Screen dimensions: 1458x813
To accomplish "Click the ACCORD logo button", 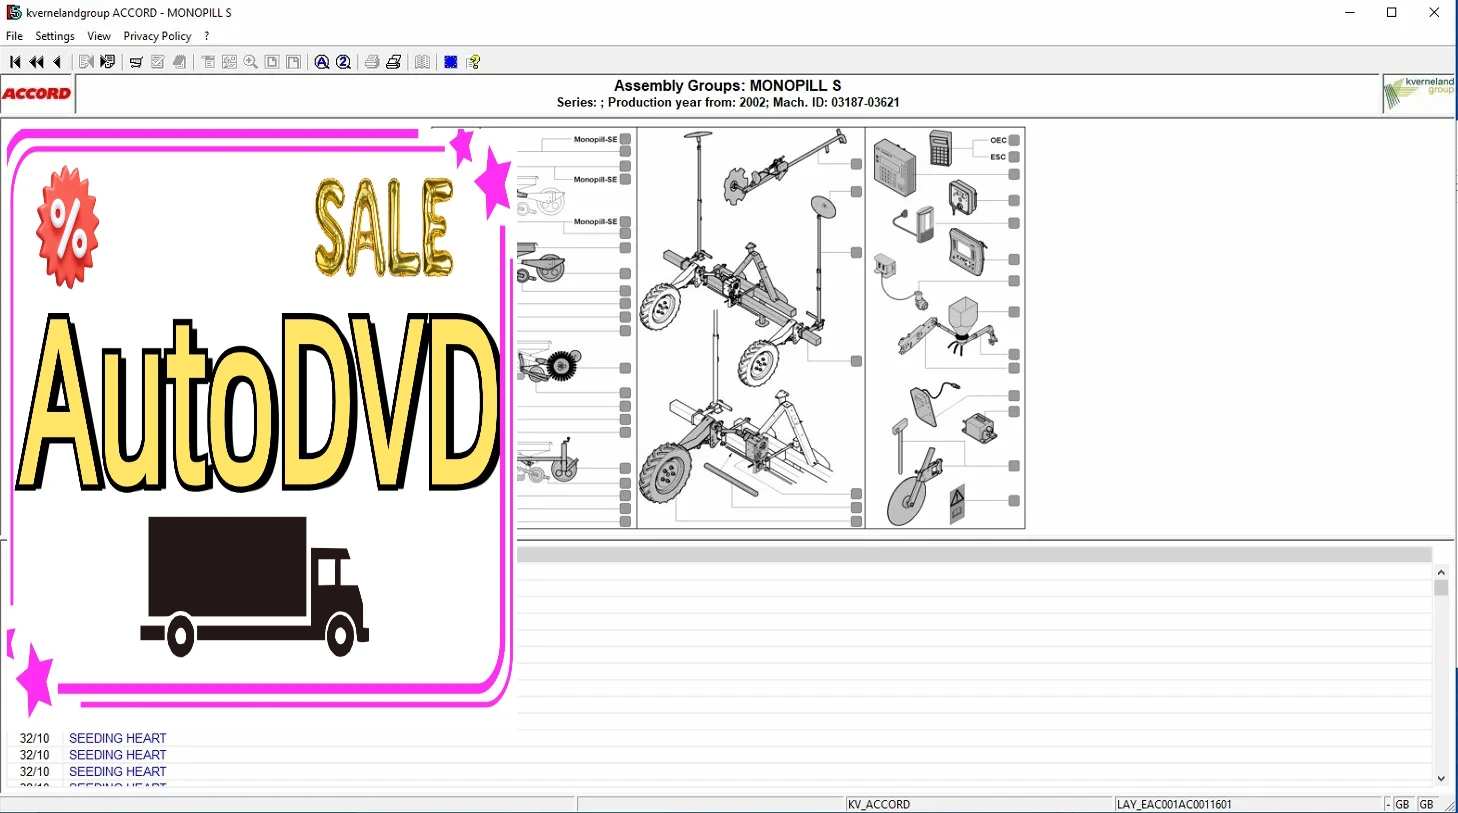I will pyautogui.click(x=37, y=94).
